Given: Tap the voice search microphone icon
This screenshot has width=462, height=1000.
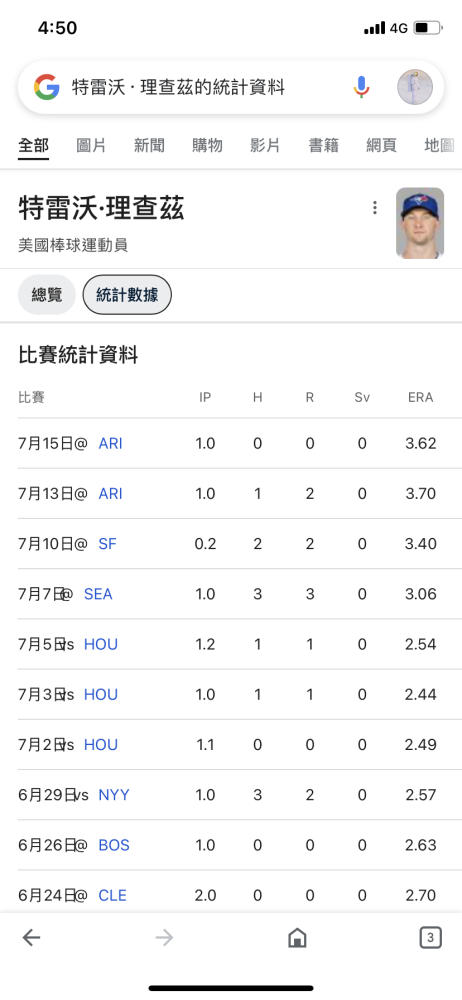Looking at the screenshot, I should click(x=361, y=87).
